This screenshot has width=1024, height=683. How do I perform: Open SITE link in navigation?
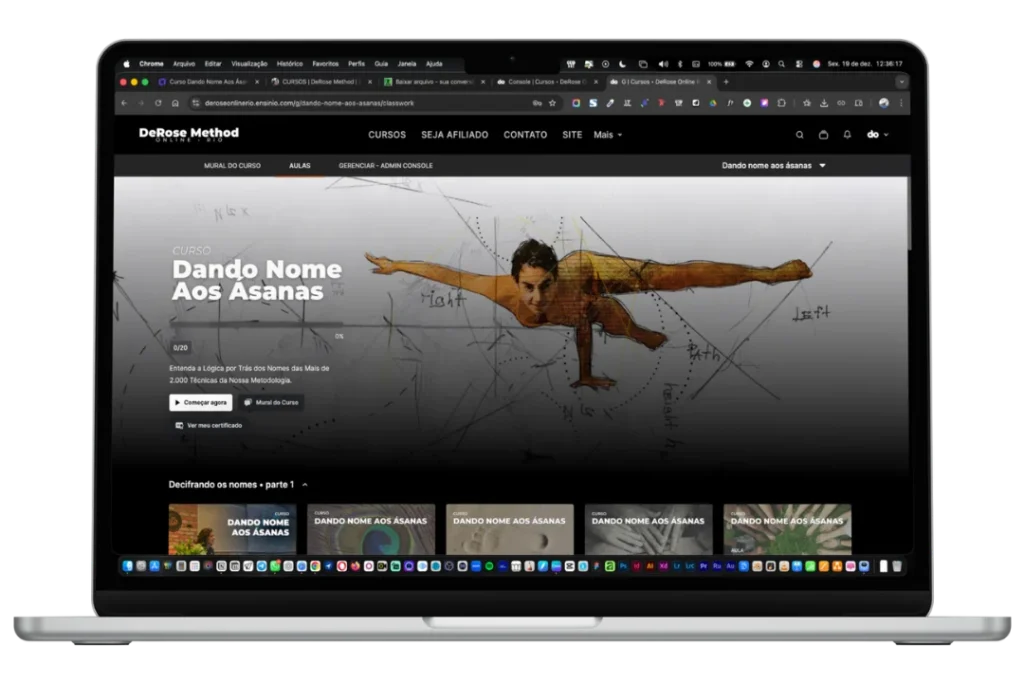(572, 135)
